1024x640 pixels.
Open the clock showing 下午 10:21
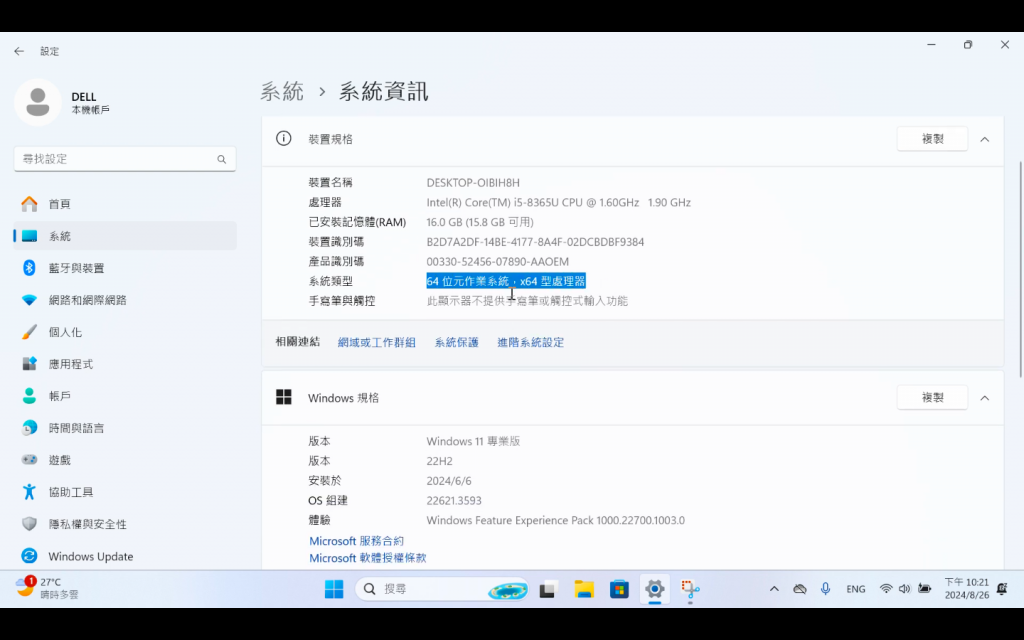[x=966, y=588]
